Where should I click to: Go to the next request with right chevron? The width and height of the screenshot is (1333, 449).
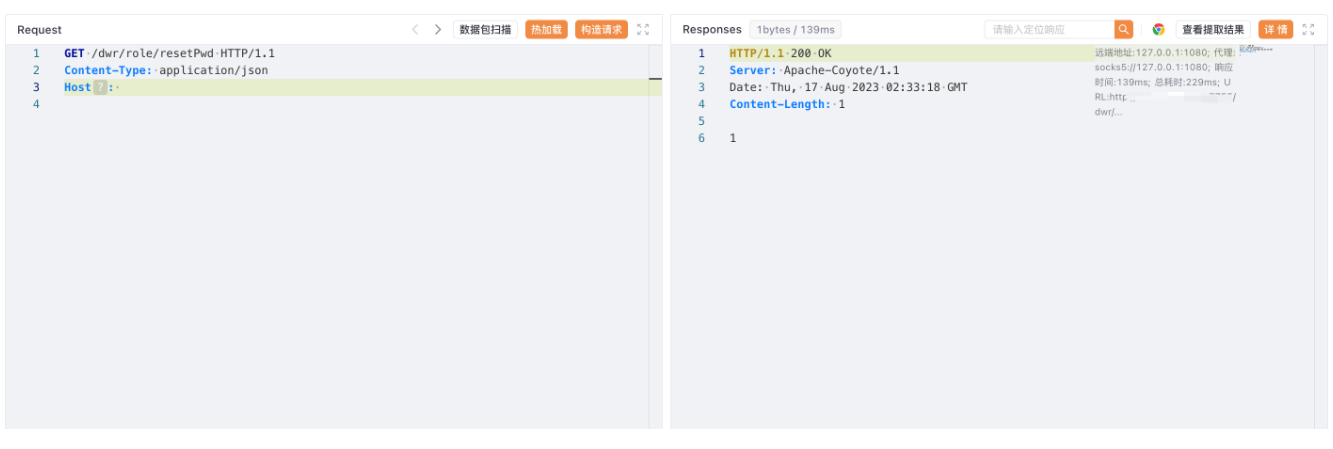coord(437,30)
